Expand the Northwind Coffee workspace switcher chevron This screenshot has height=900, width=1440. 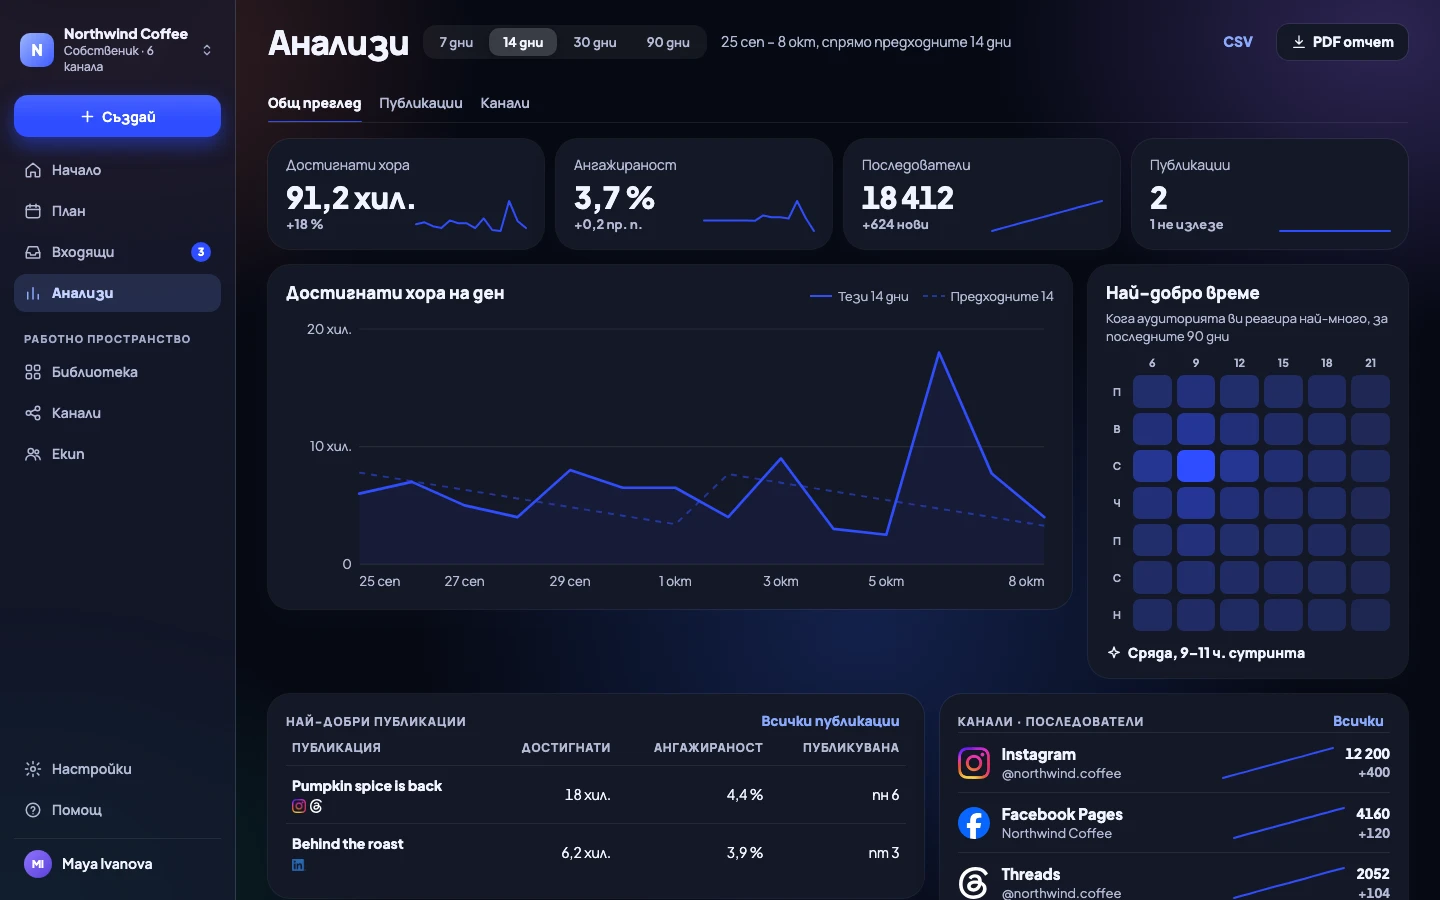click(x=207, y=50)
